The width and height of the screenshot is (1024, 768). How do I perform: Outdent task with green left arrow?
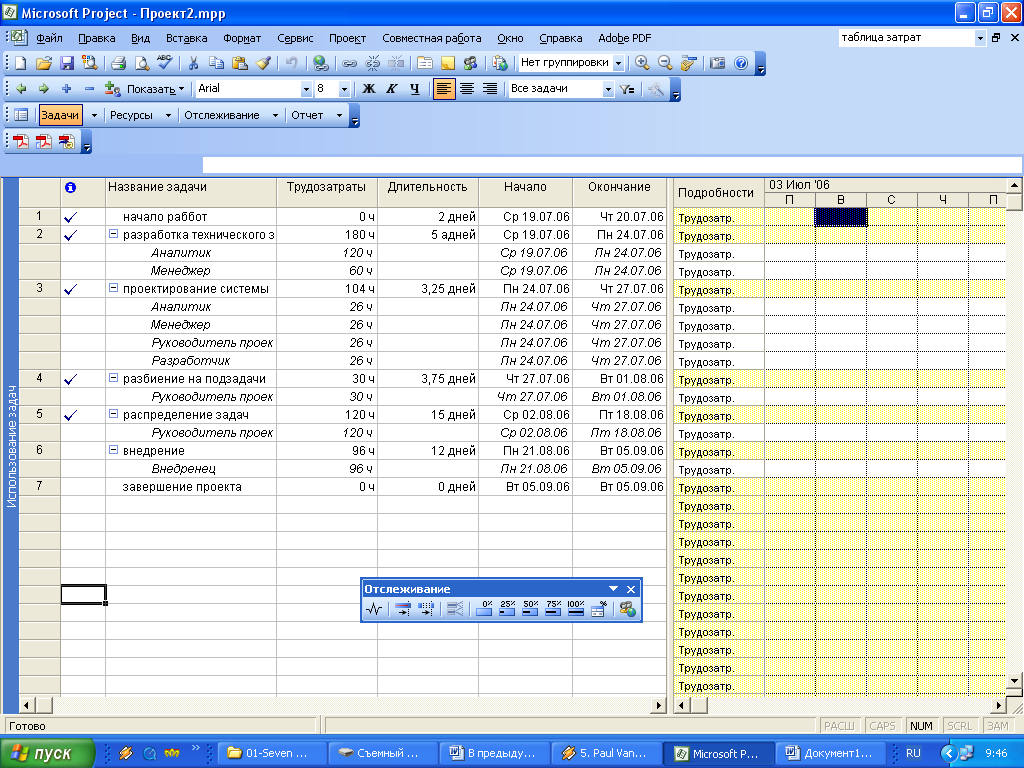coord(21,89)
